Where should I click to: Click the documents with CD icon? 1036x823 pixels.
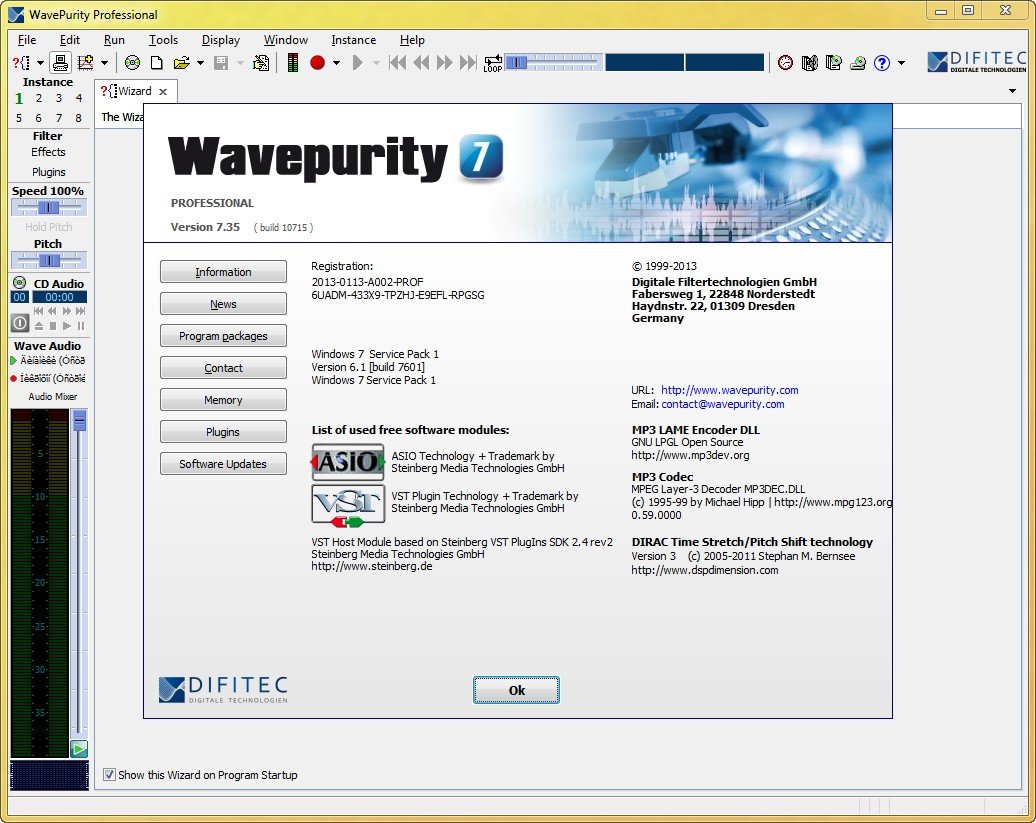pos(834,63)
